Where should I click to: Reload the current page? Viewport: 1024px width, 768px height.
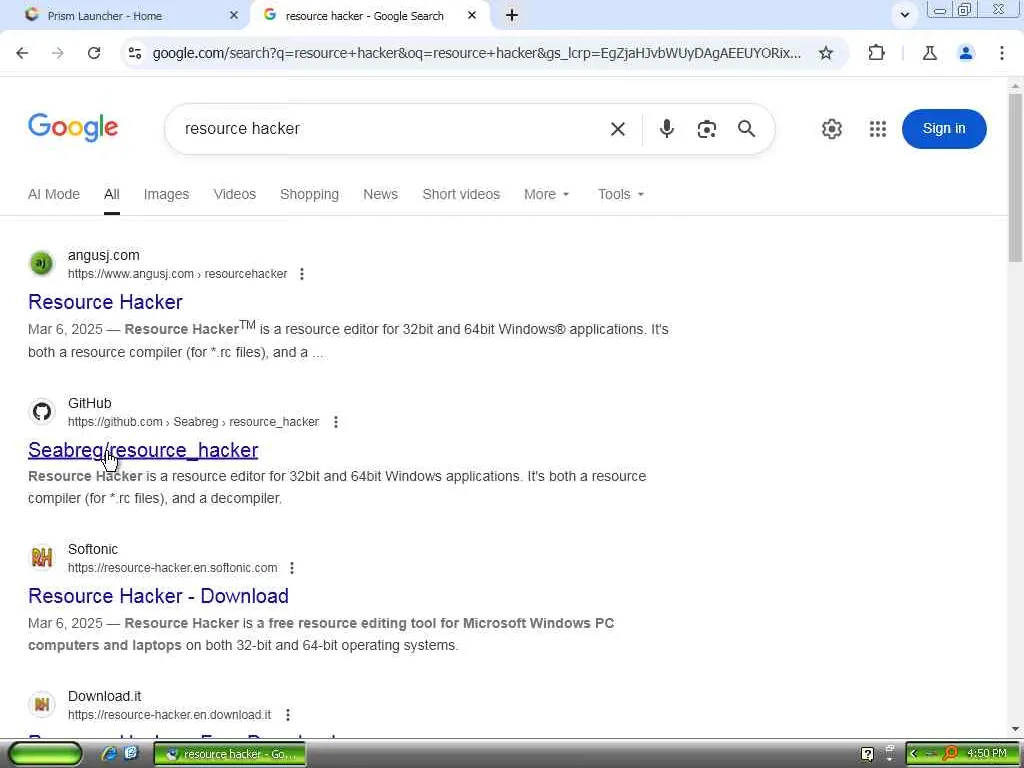pos(94,53)
